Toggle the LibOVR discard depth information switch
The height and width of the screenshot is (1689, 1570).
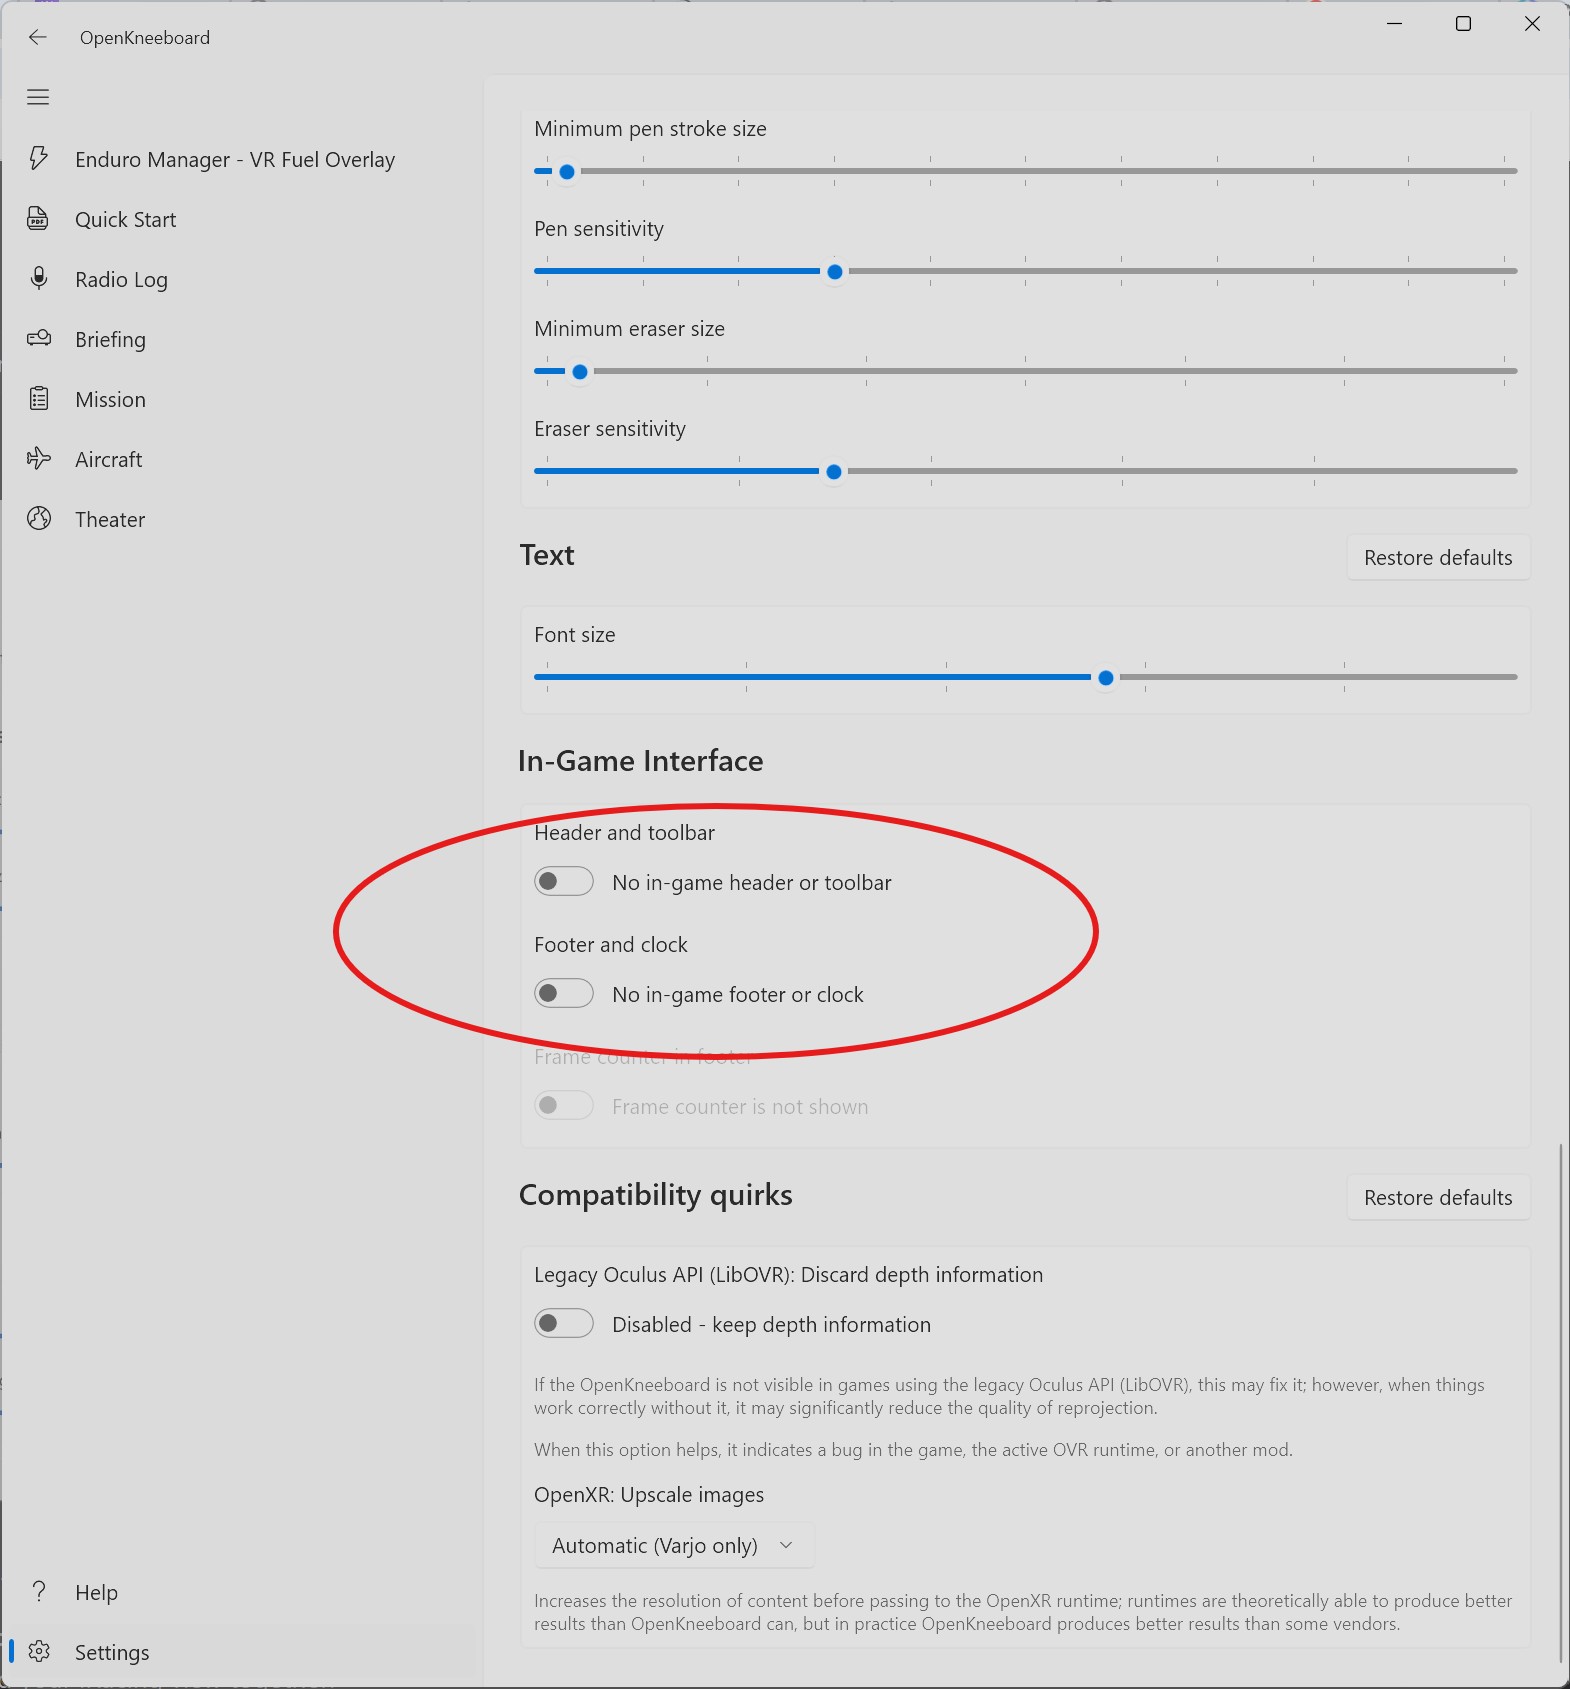pyautogui.click(x=564, y=1323)
